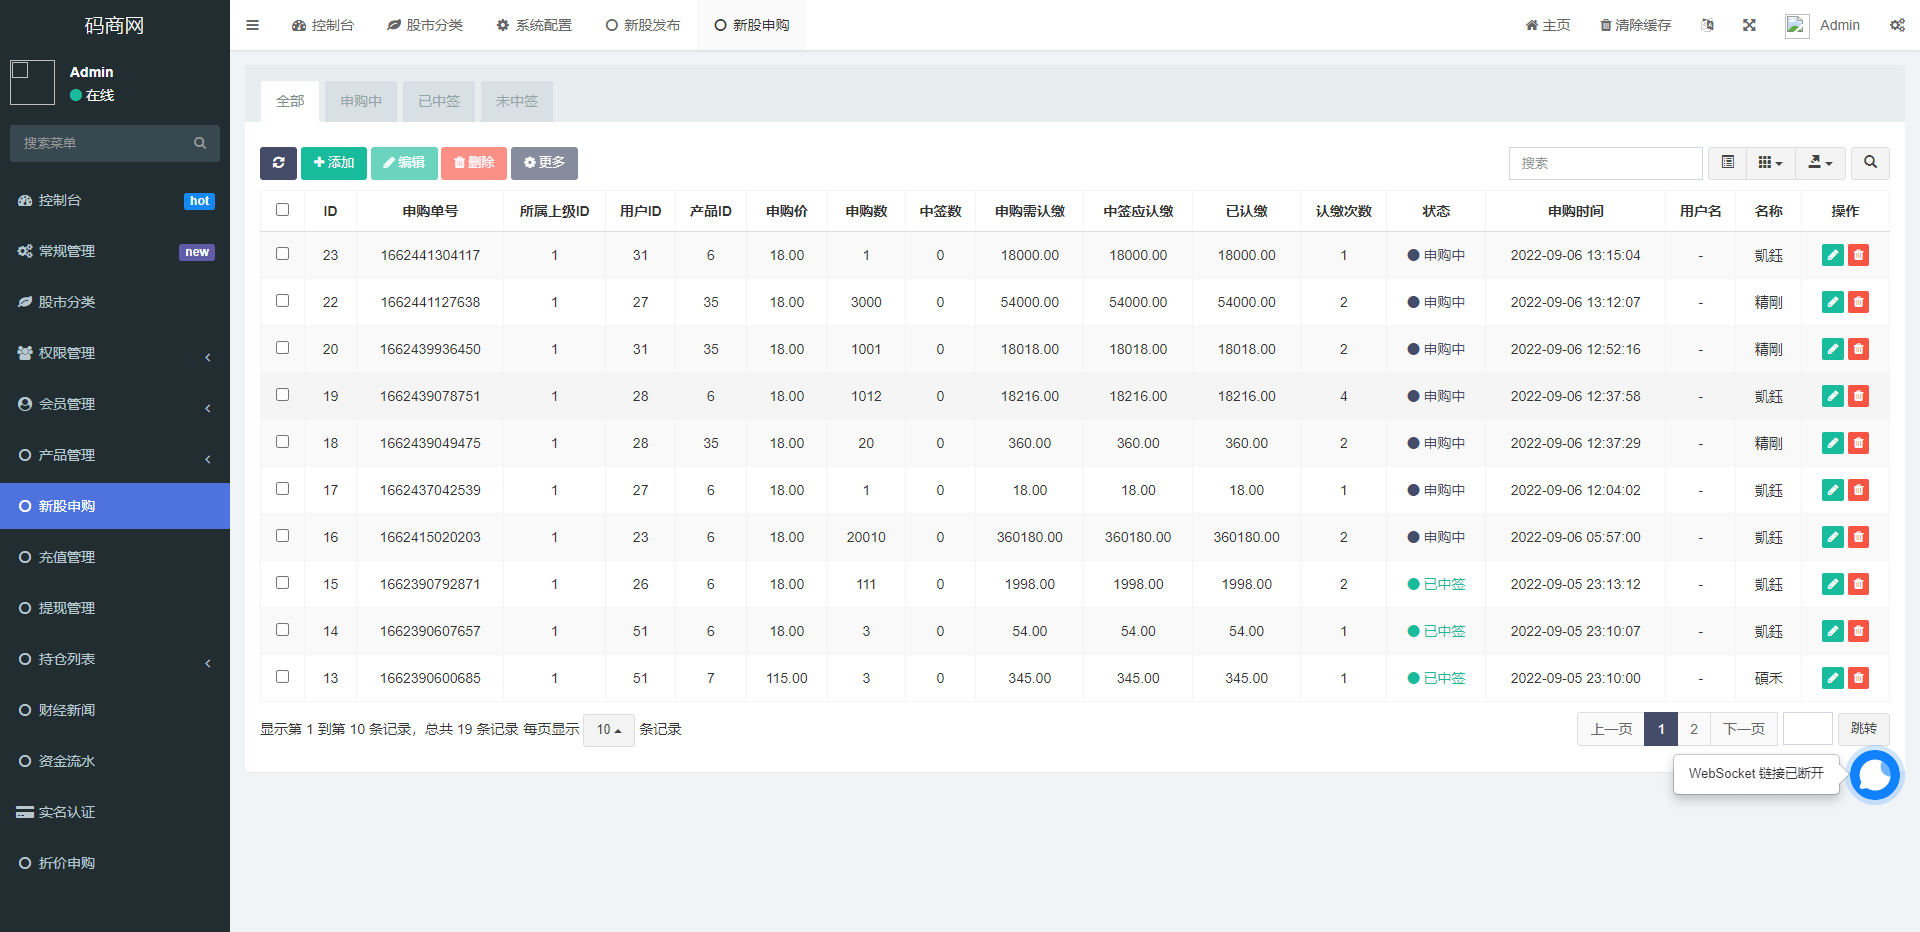Switch to the 已中签 filter tab
Viewport: 1920px width, 932px height.
click(439, 101)
